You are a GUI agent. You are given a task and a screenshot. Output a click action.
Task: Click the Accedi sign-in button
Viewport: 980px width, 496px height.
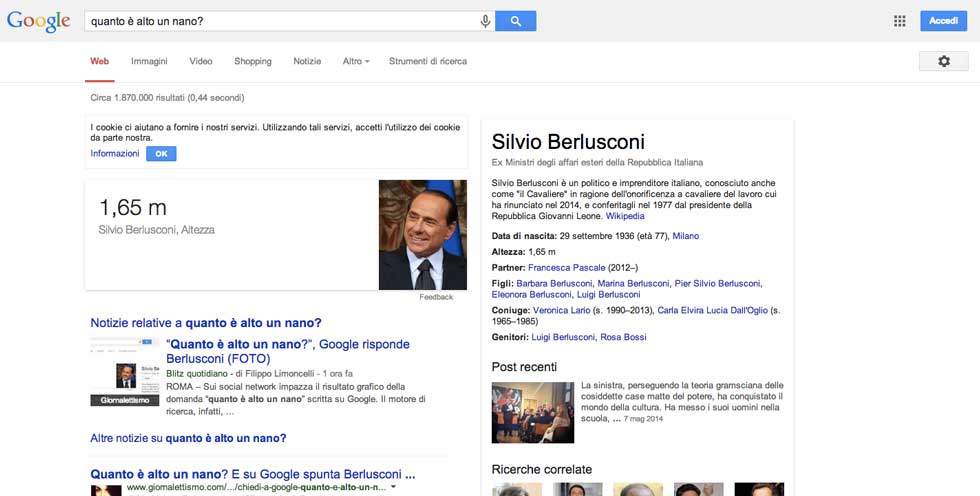(x=943, y=21)
